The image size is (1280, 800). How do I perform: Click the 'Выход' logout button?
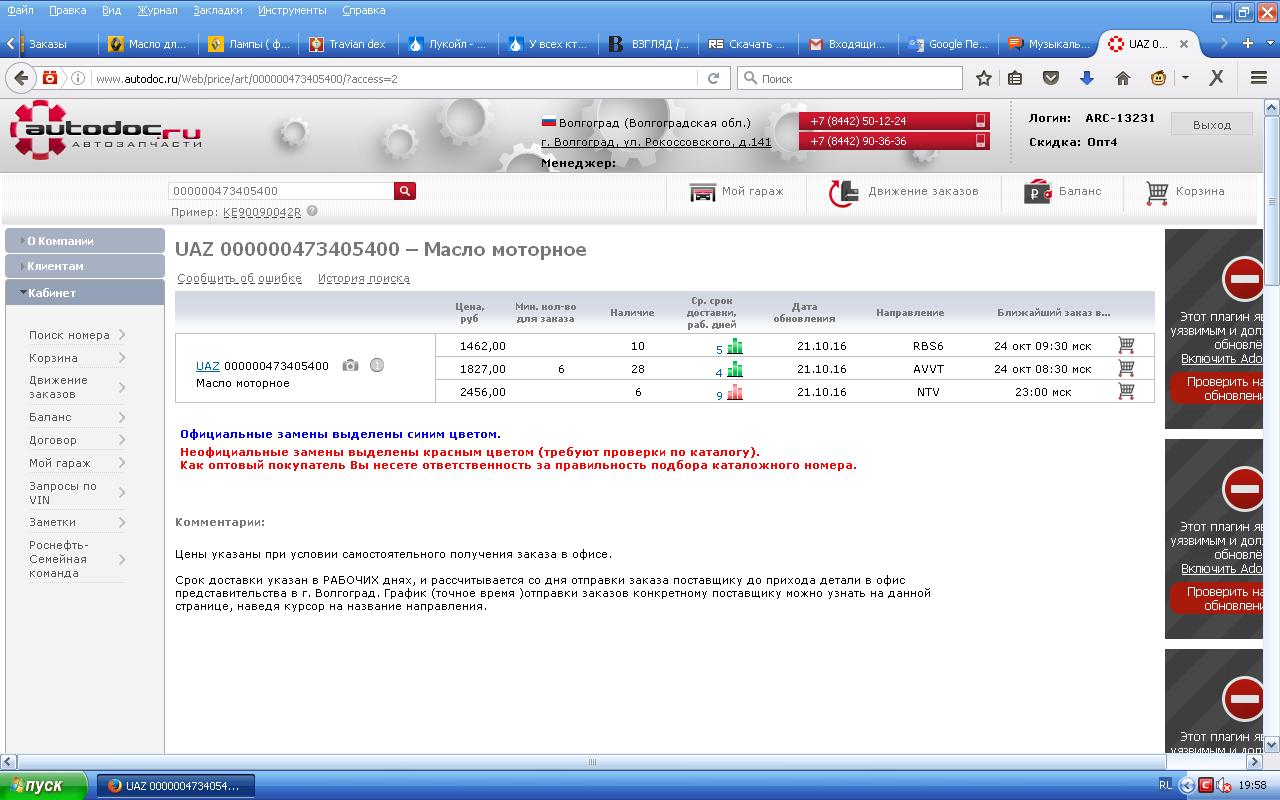[x=1212, y=125]
